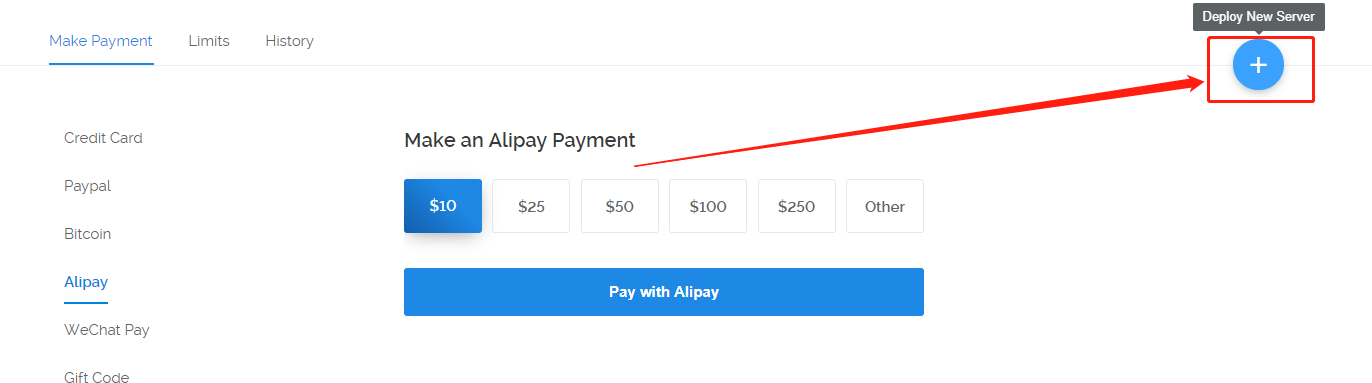Select the $10 amount option
Screen dimensions: 1372x383
pos(443,206)
